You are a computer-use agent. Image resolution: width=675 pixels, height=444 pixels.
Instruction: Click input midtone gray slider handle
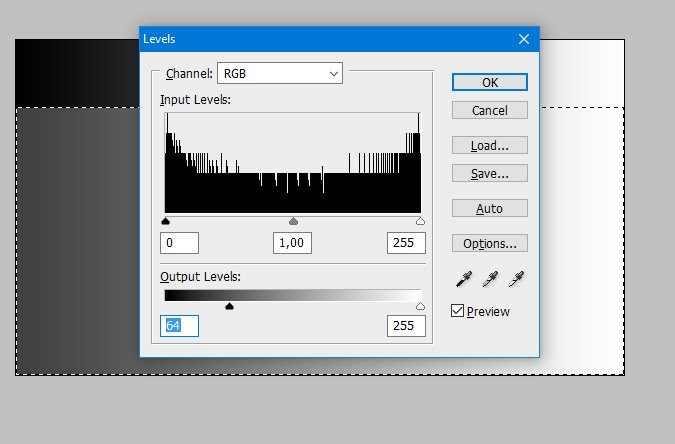click(293, 221)
